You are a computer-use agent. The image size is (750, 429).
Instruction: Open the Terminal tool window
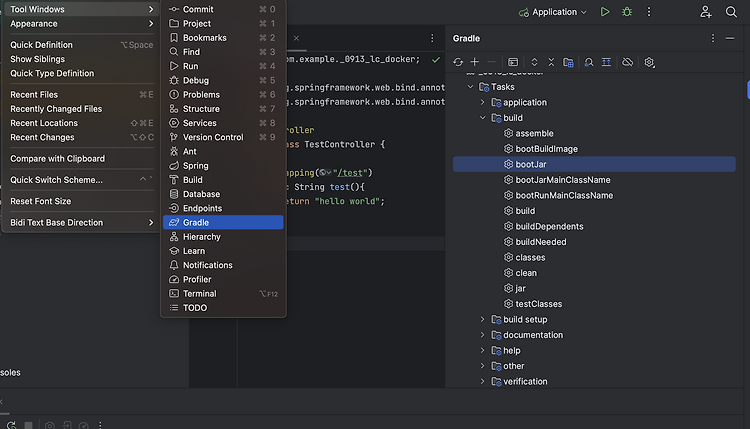[223, 294]
